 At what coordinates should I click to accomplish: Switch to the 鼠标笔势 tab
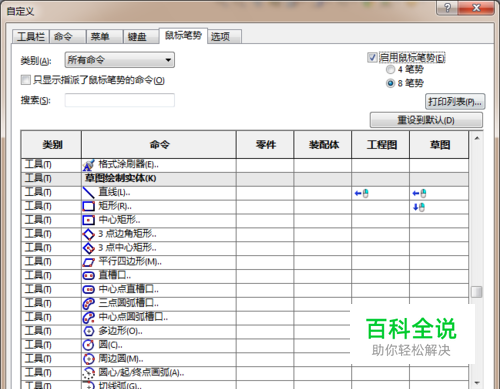(x=183, y=35)
